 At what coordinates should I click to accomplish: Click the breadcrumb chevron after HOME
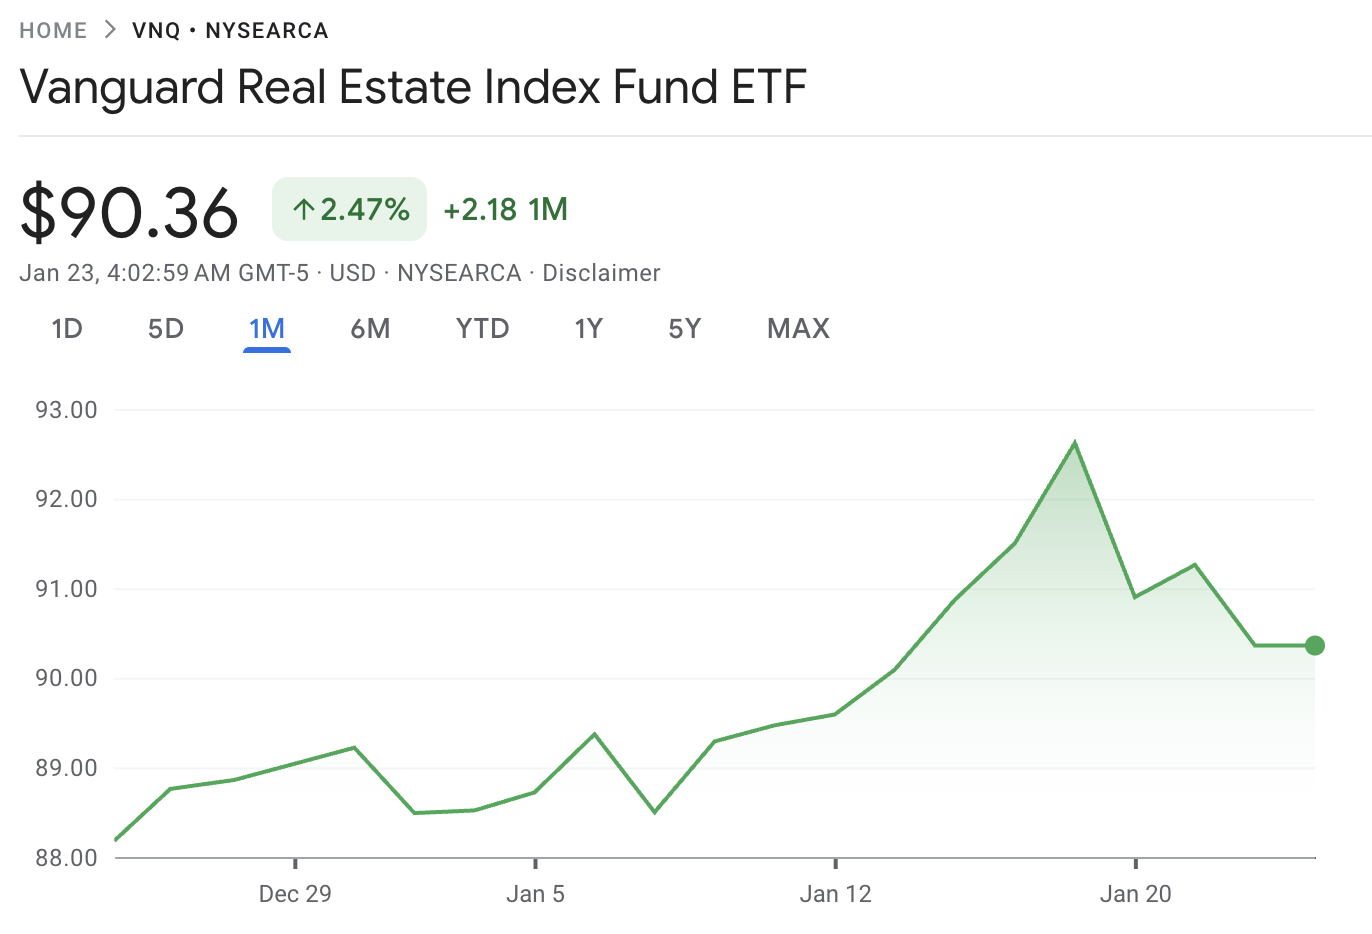click(x=107, y=30)
